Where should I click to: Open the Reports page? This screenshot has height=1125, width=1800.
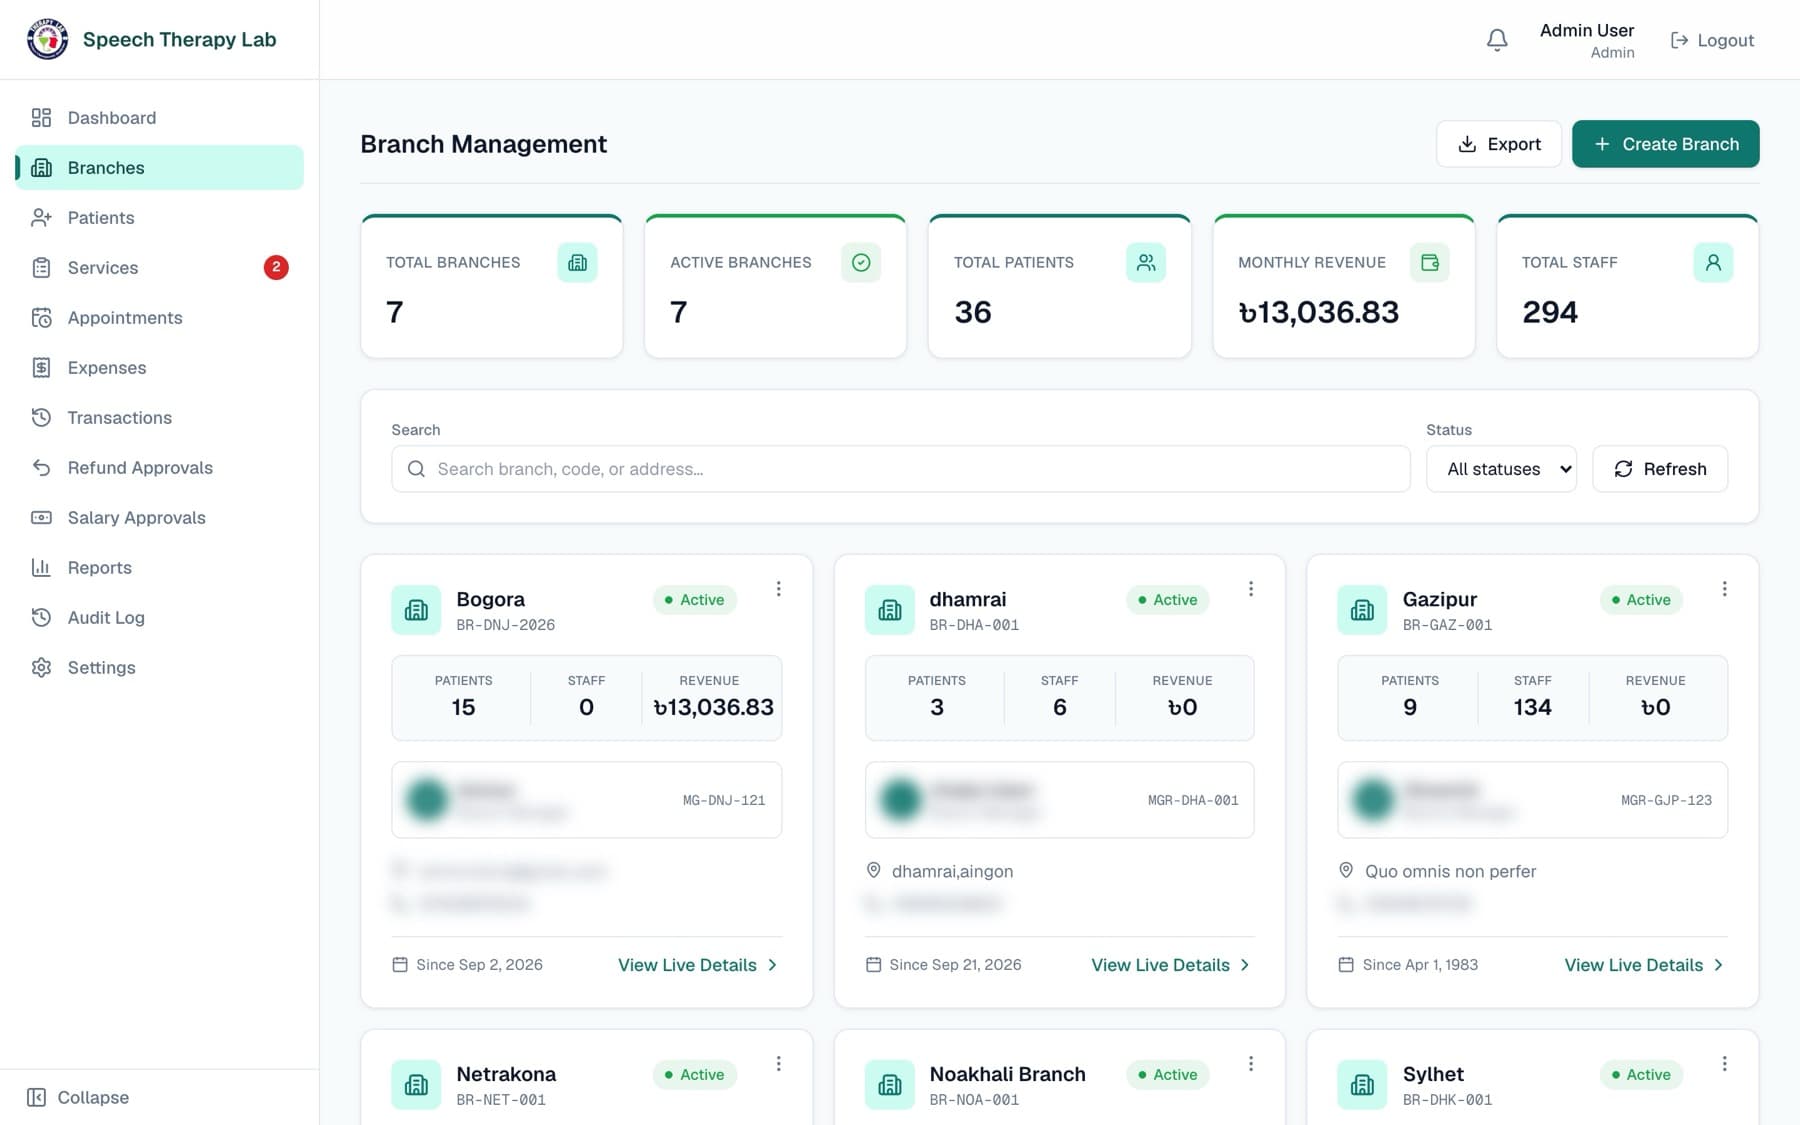point(160,568)
